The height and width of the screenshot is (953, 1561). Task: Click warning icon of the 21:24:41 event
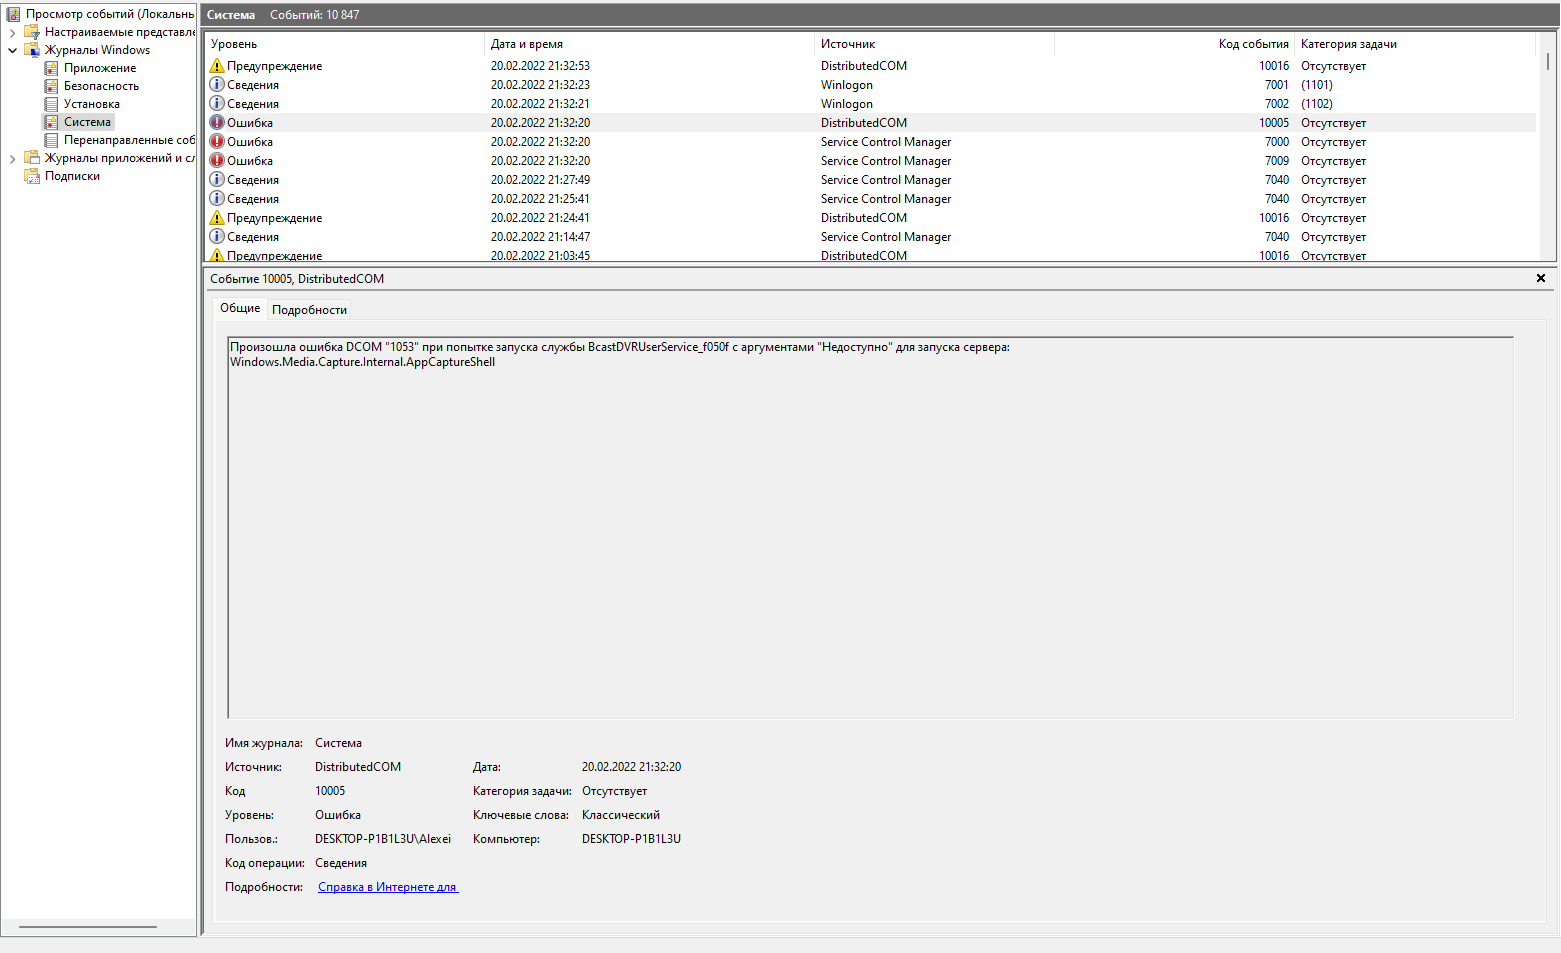tap(217, 218)
